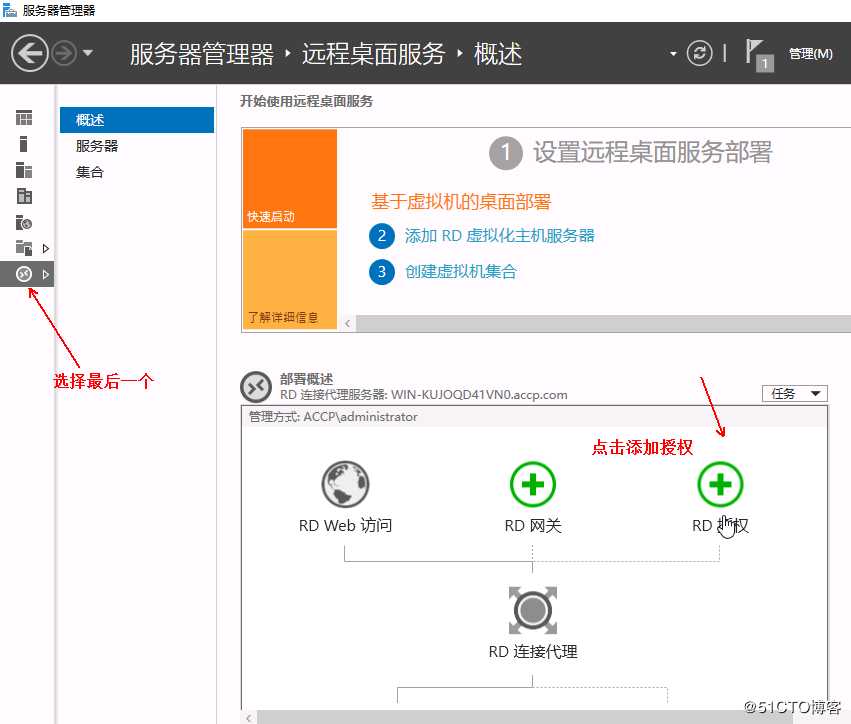Click RD 连接代理服务器 server name text
Image resolution: width=851 pixels, height=724 pixels.
coord(424,395)
